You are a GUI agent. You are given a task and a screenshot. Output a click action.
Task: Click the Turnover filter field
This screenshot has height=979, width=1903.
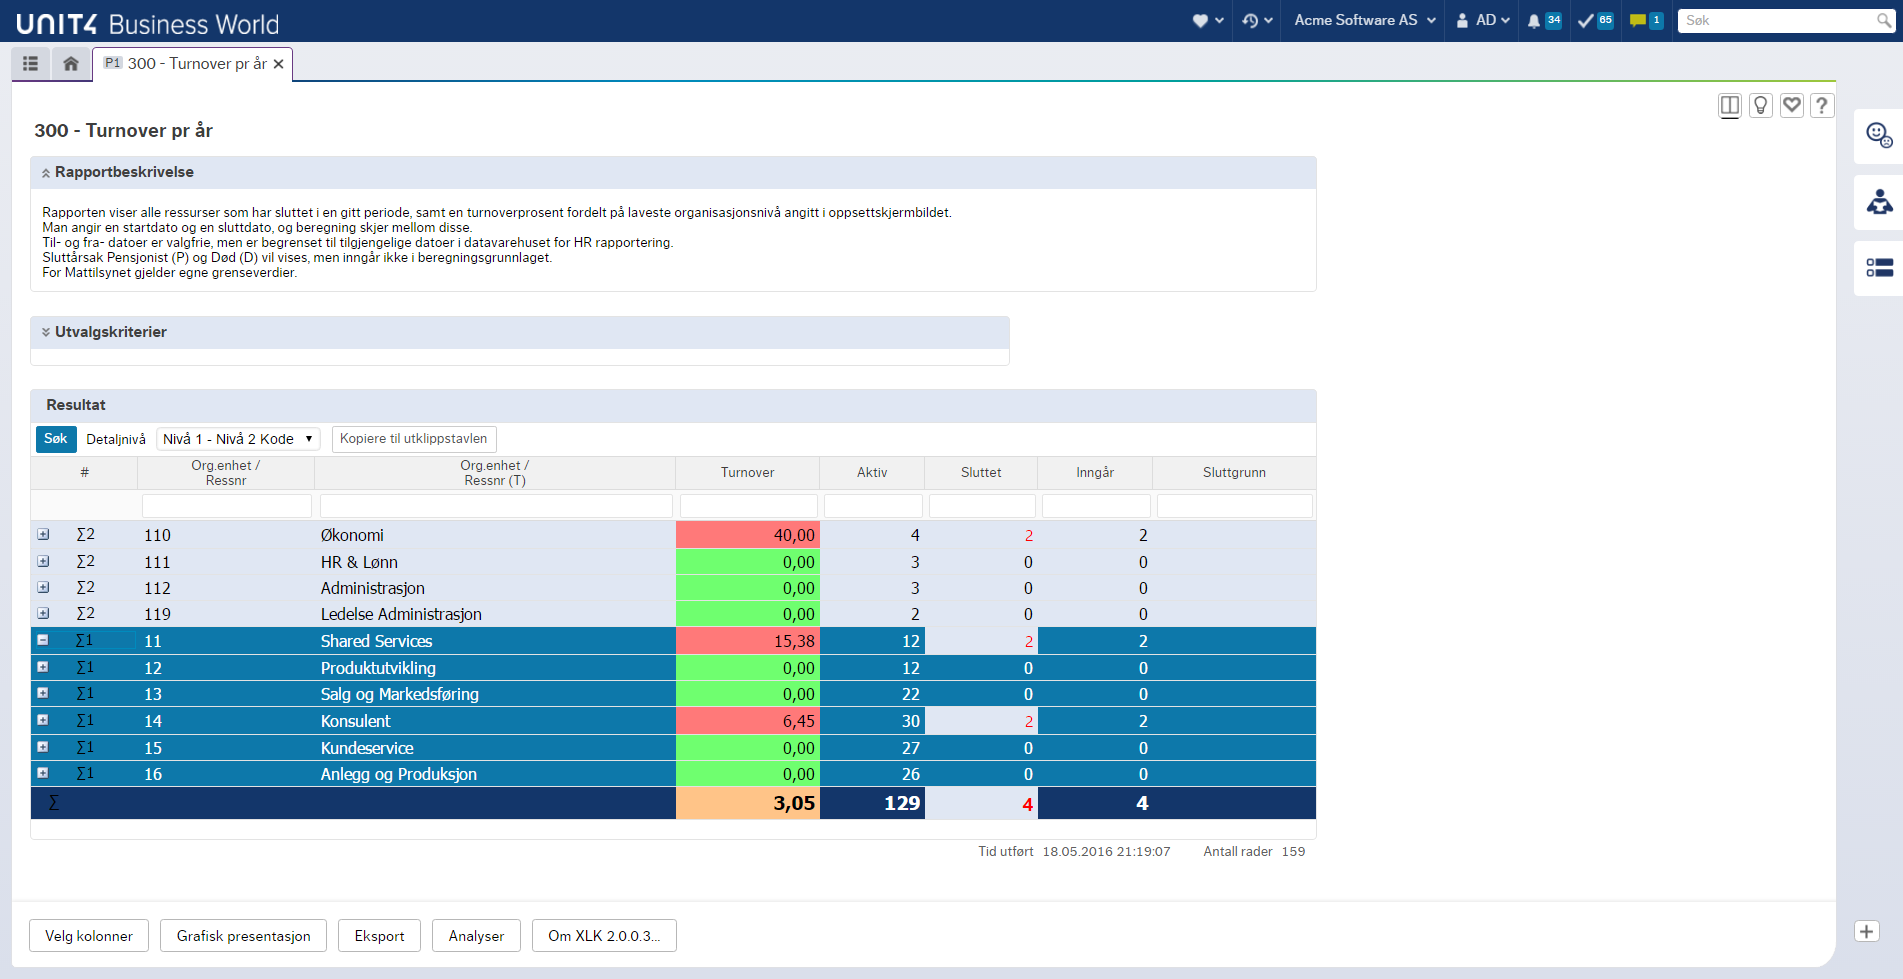coord(749,506)
